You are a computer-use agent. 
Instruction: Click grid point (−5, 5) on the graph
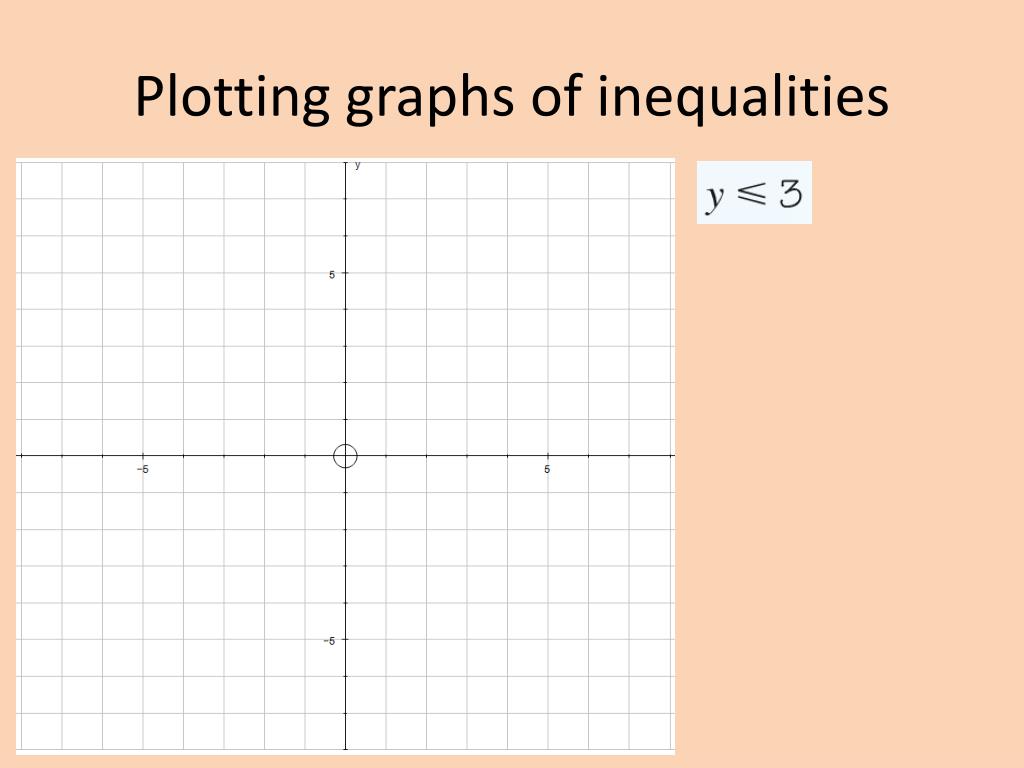click(x=143, y=272)
